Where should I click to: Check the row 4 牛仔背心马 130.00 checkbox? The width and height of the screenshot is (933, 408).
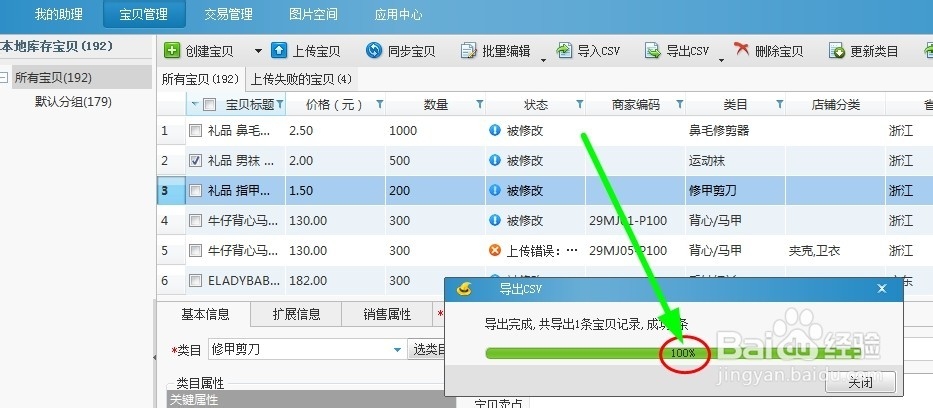click(195, 221)
